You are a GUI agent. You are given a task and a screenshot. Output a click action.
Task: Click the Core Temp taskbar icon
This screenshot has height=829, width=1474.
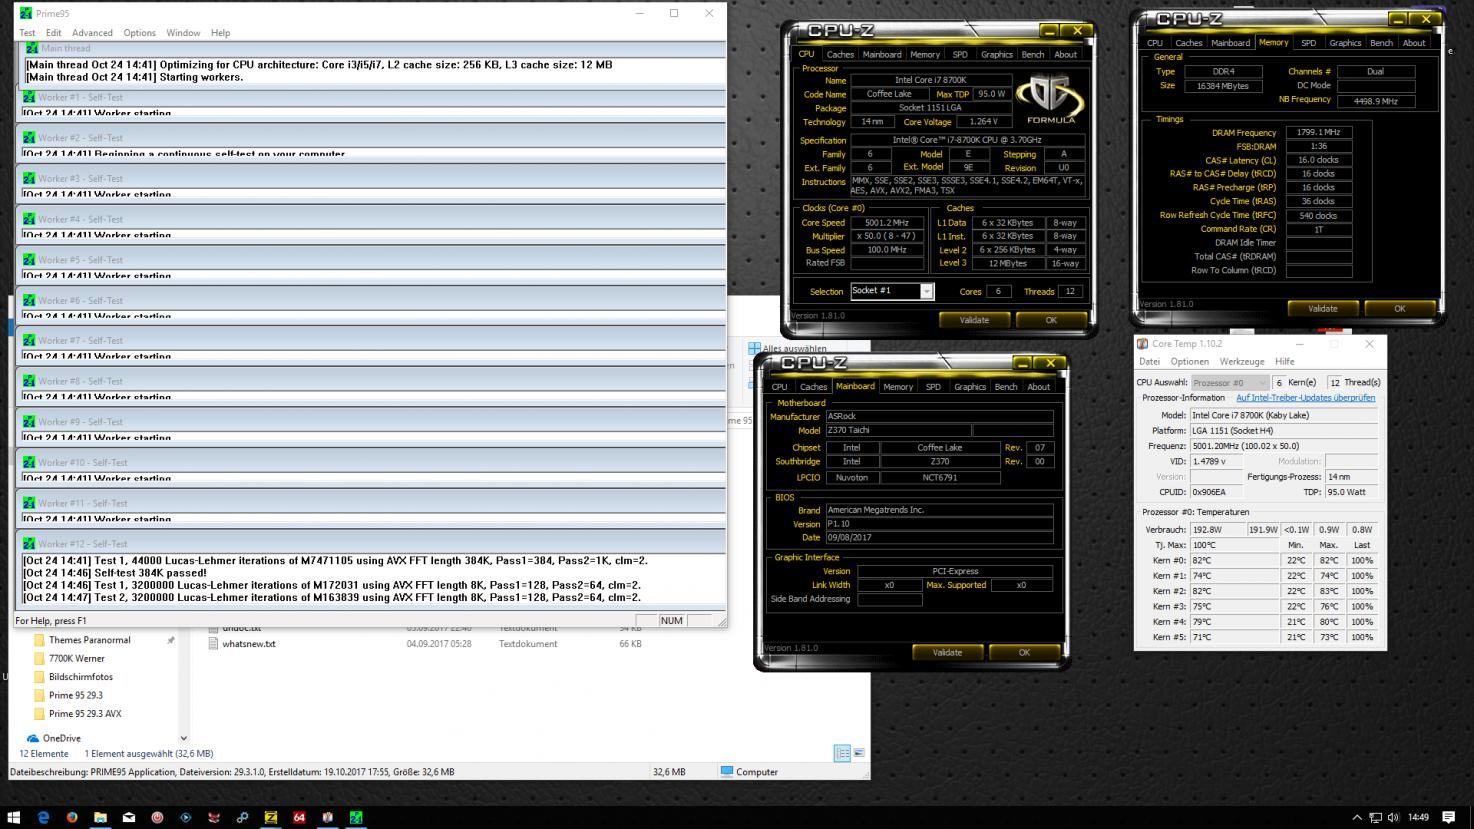pyautogui.click(x=327, y=817)
